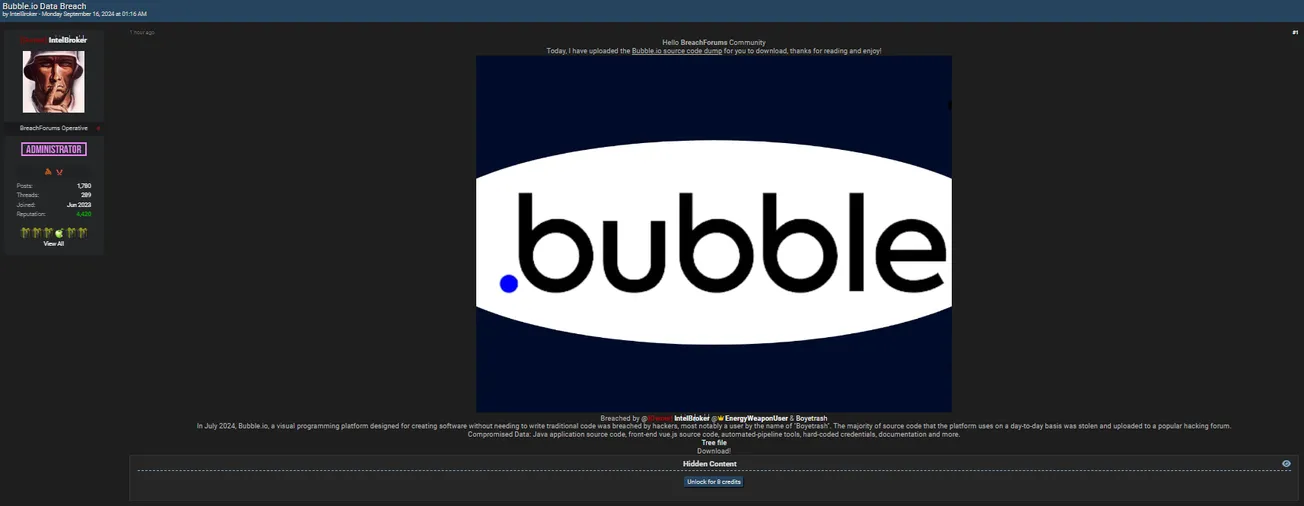Click the first badge in the awards row
Viewport: 1304px width, 506px height.
(25, 233)
